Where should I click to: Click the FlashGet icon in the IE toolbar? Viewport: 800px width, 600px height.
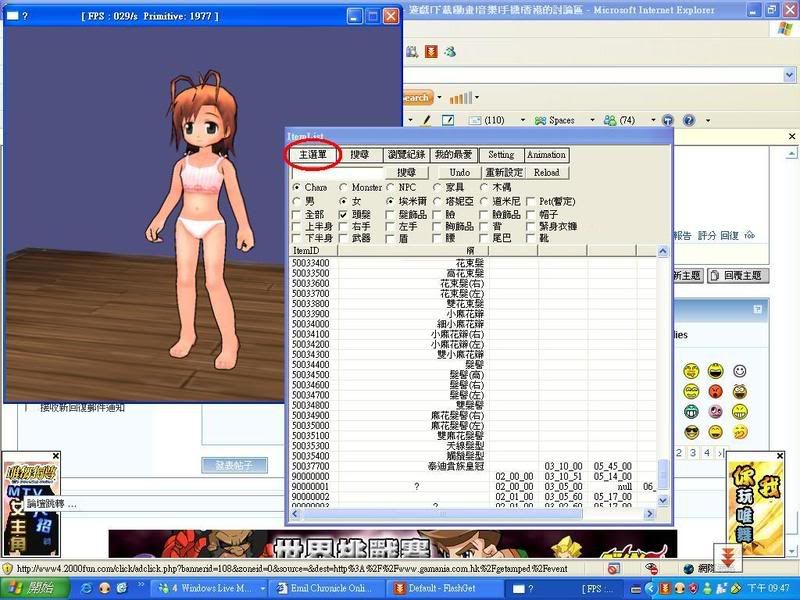tap(430, 51)
